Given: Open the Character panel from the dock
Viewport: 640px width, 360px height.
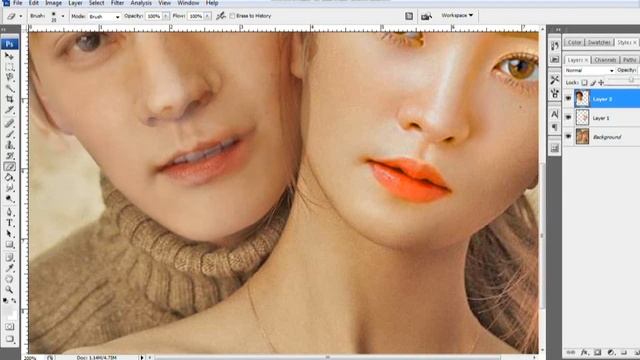Looking at the screenshot, I should point(554,113).
